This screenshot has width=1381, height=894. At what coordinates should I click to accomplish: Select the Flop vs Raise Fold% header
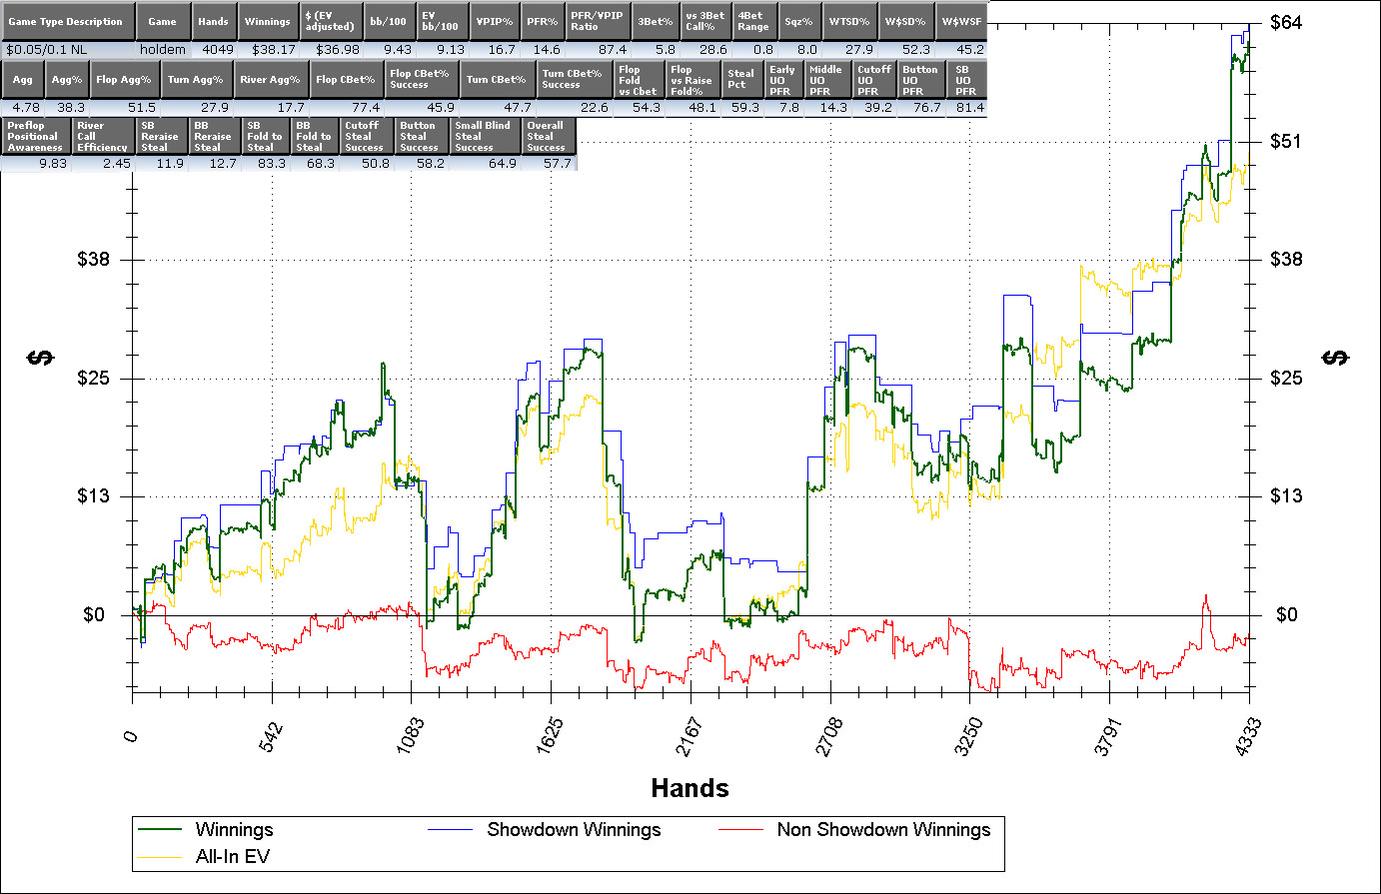690,80
